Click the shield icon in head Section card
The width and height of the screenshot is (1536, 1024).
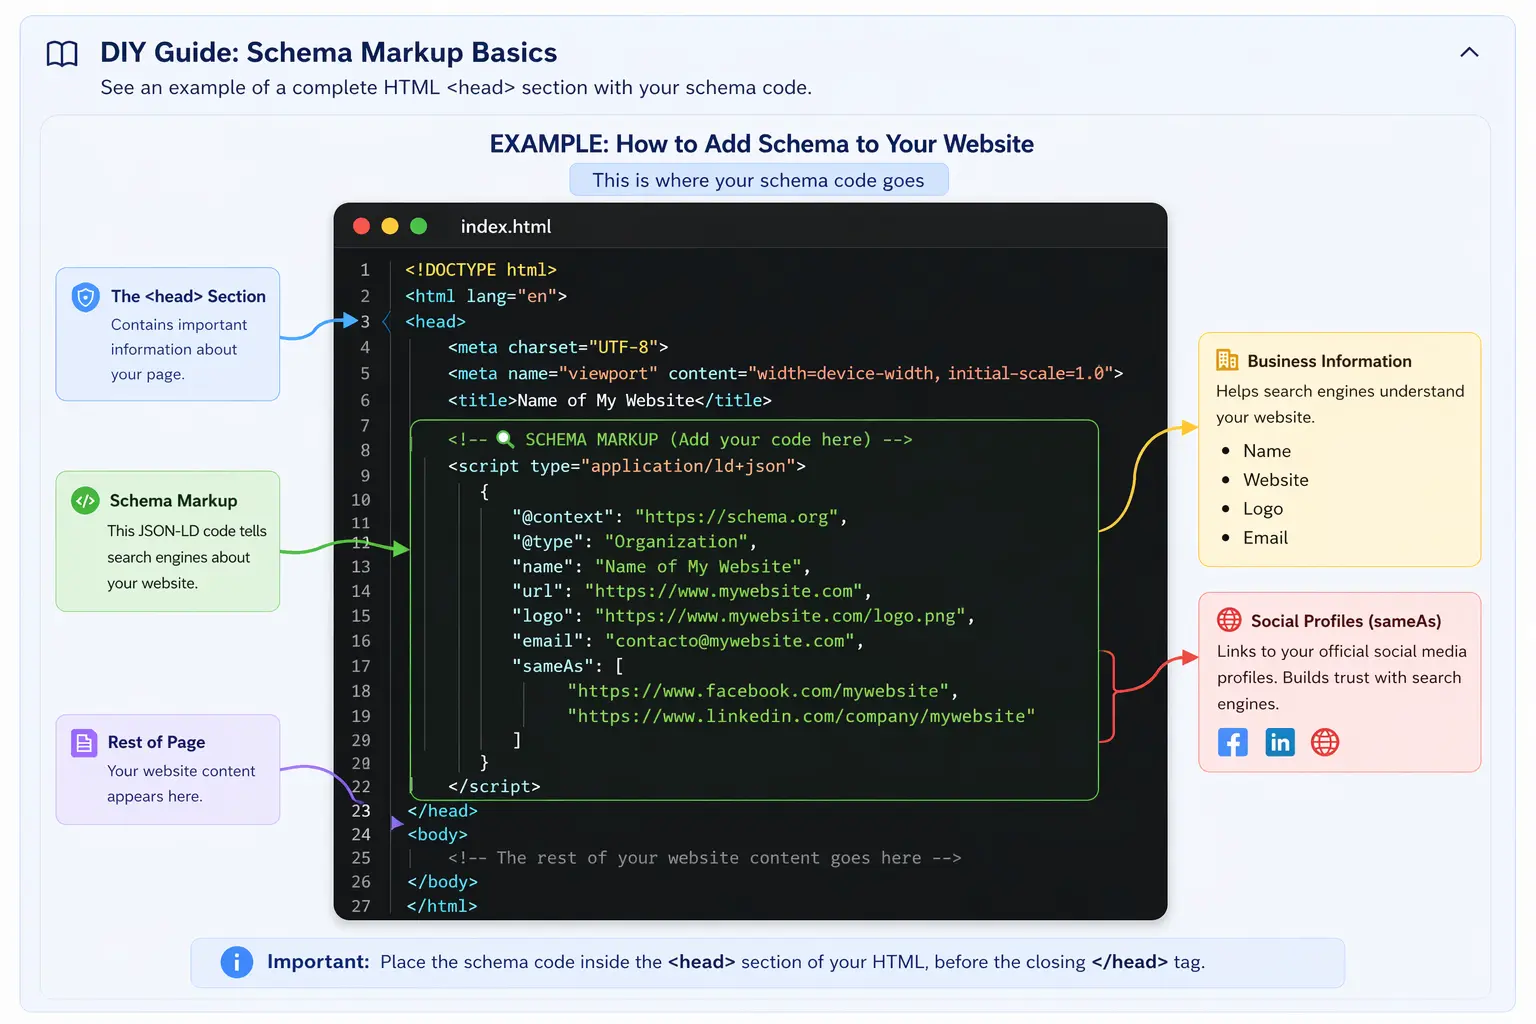(86, 297)
